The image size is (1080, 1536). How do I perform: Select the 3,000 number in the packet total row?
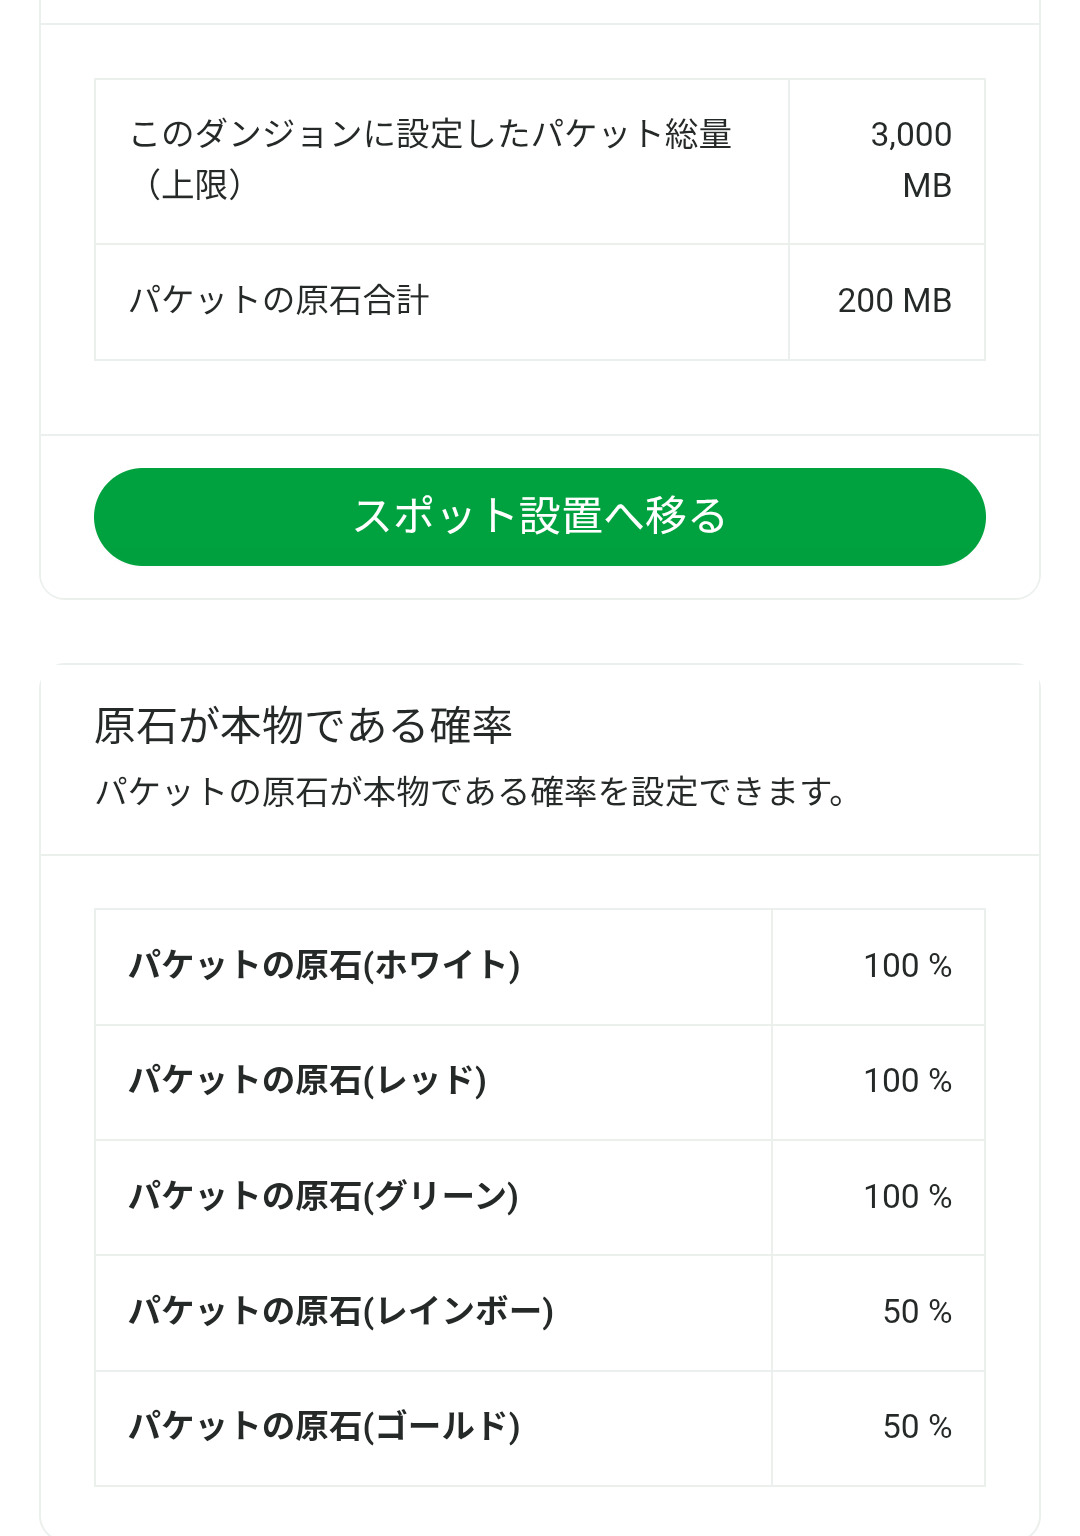910,135
